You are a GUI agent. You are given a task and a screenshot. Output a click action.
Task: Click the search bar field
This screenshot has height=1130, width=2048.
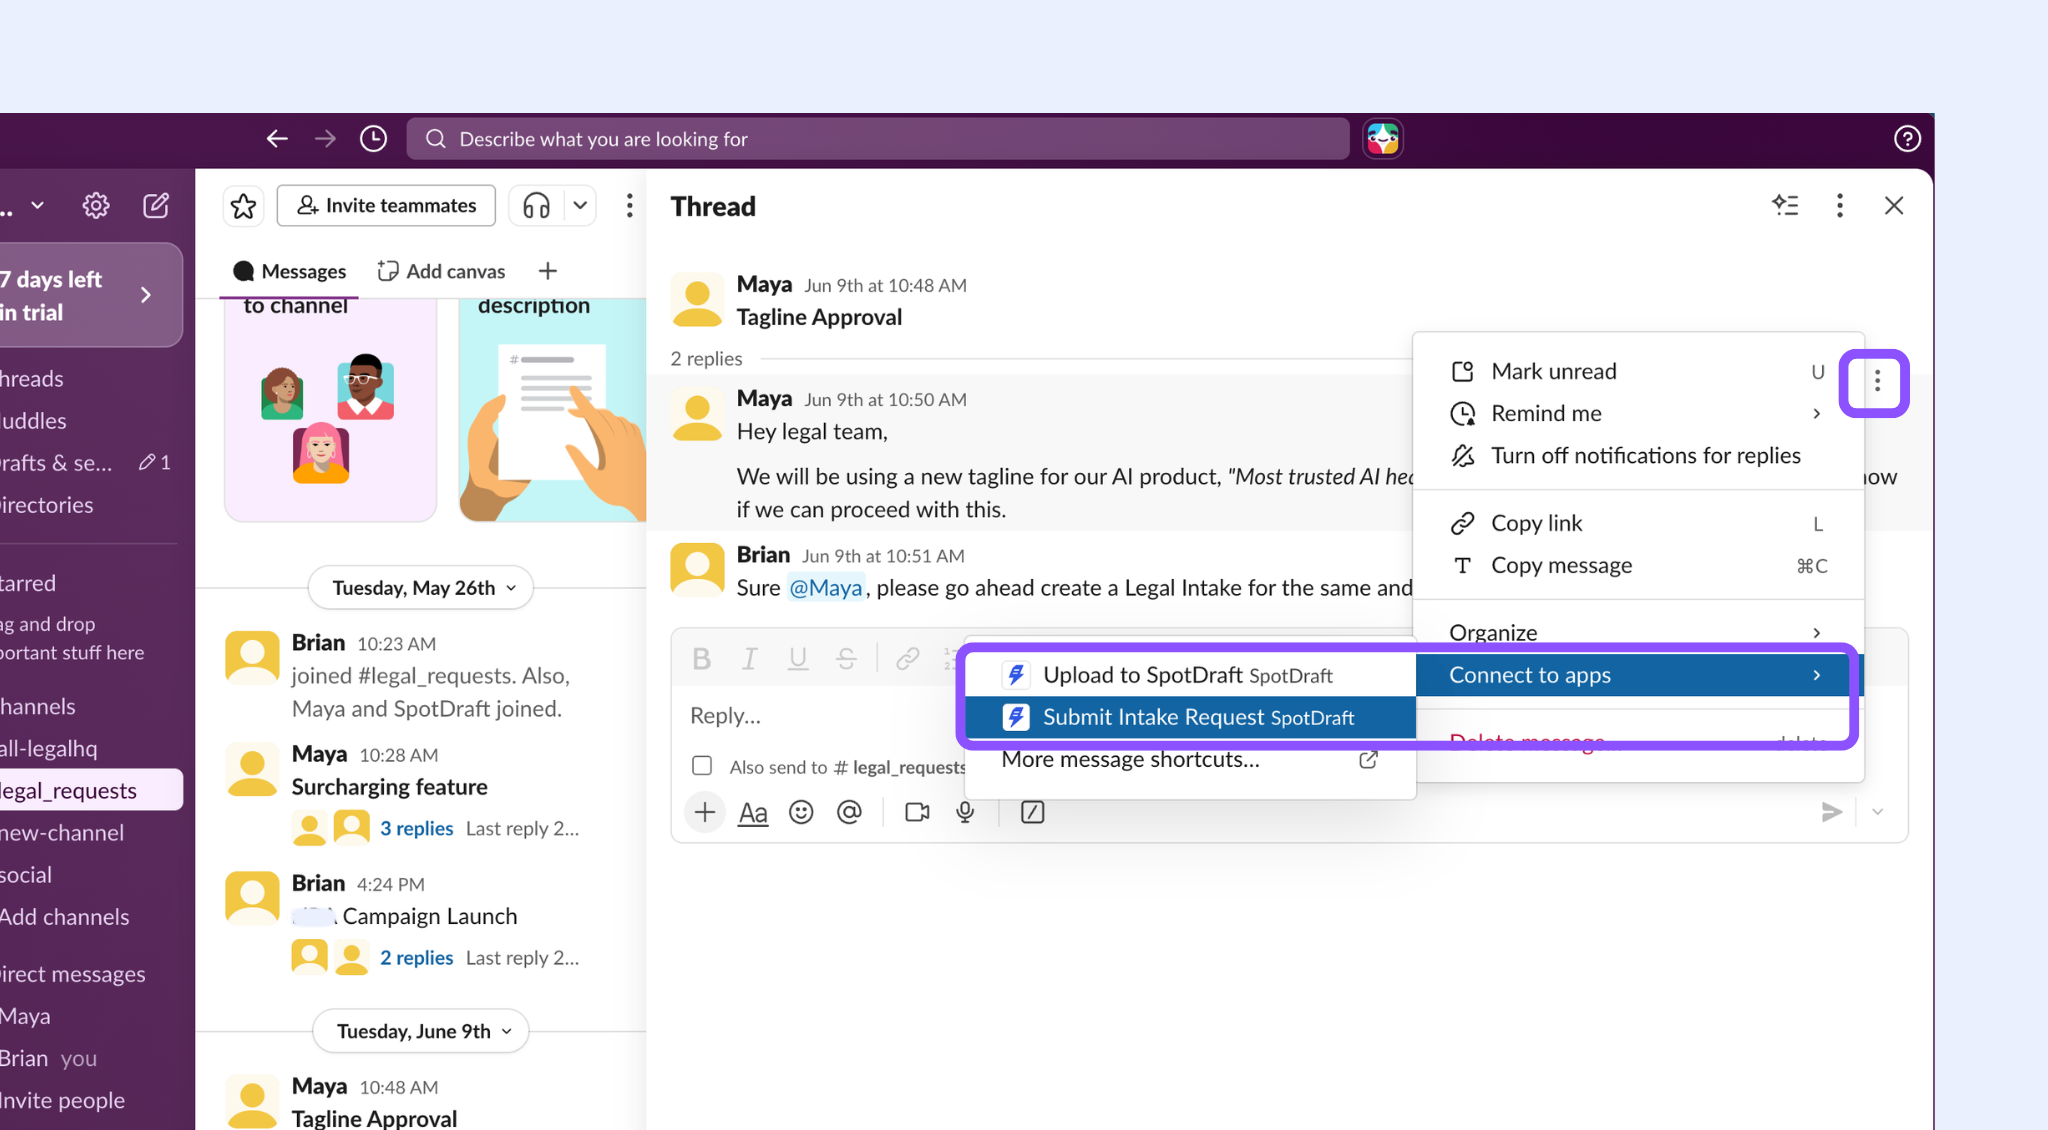click(x=878, y=139)
